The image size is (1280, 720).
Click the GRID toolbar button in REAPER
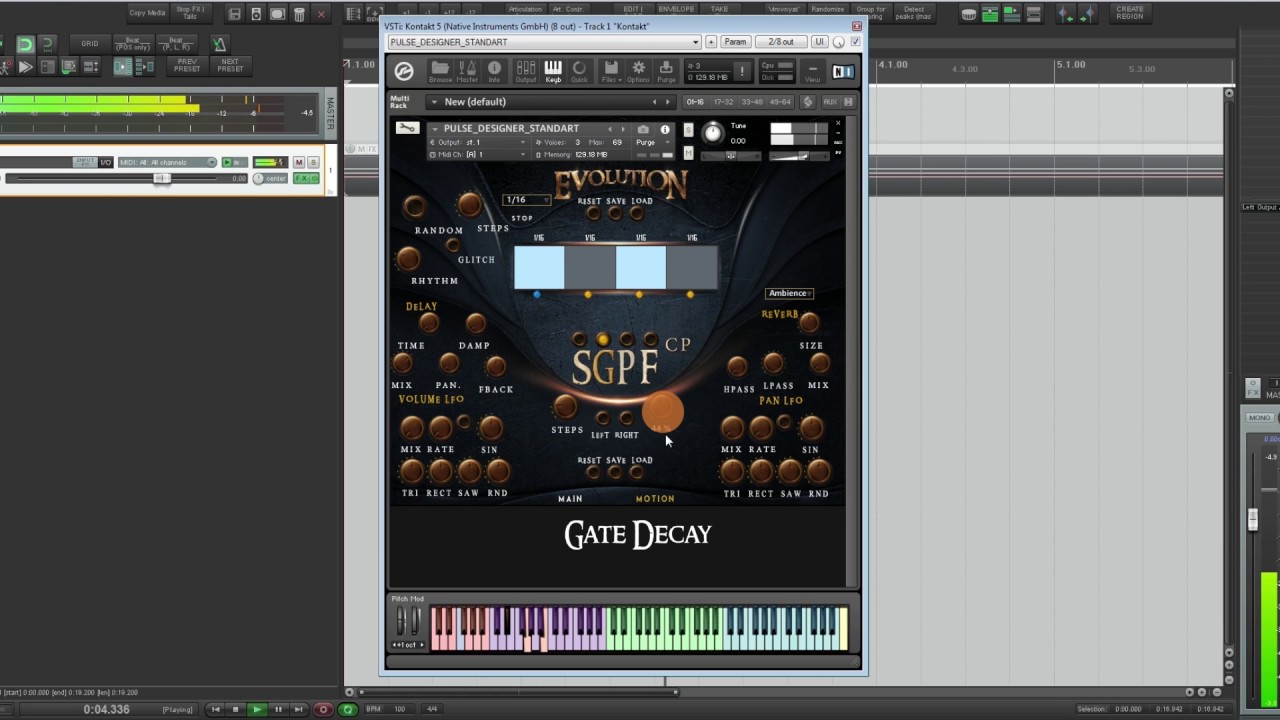tap(90, 44)
